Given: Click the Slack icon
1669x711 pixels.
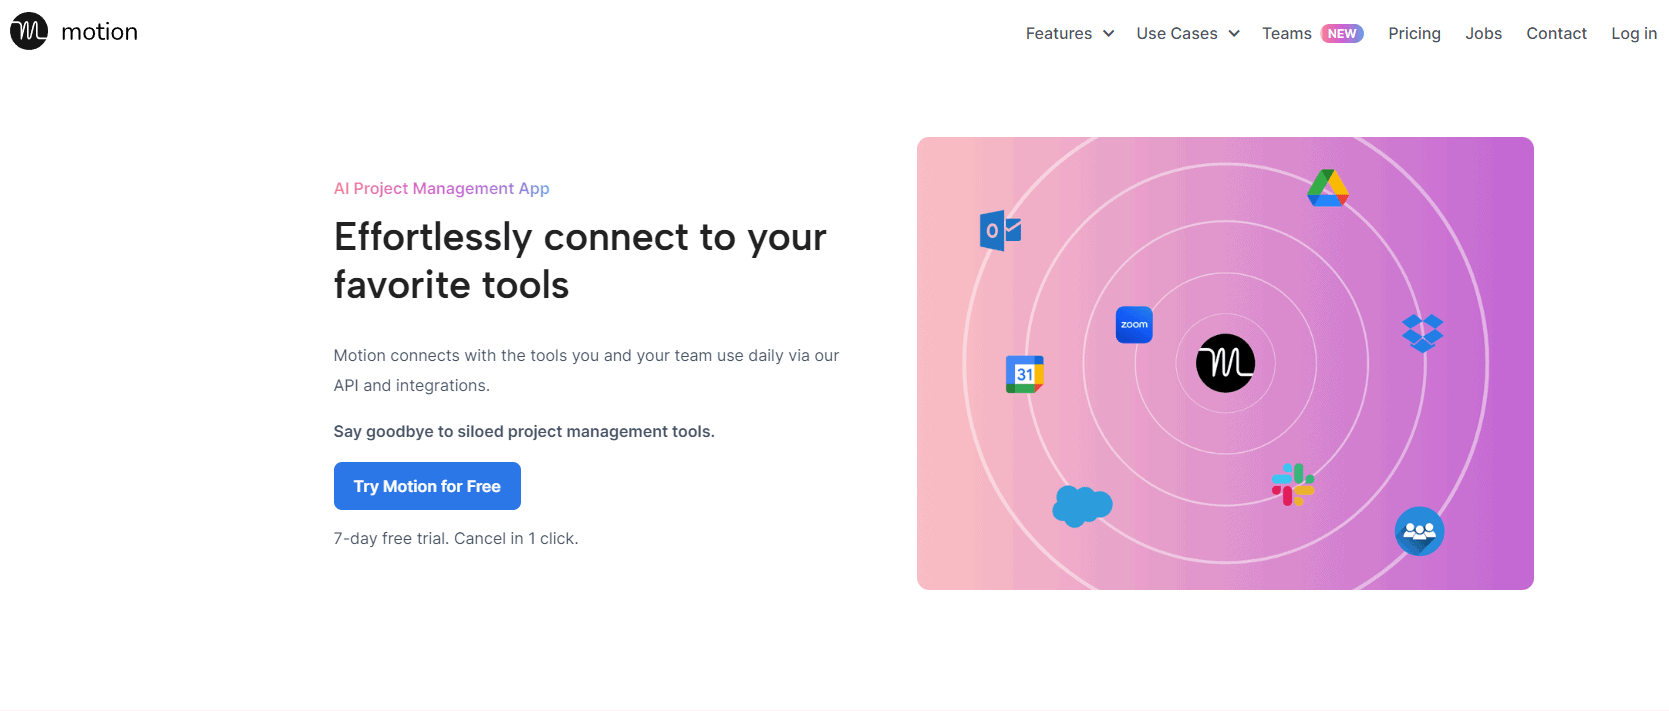Looking at the screenshot, I should (1292, 484).
